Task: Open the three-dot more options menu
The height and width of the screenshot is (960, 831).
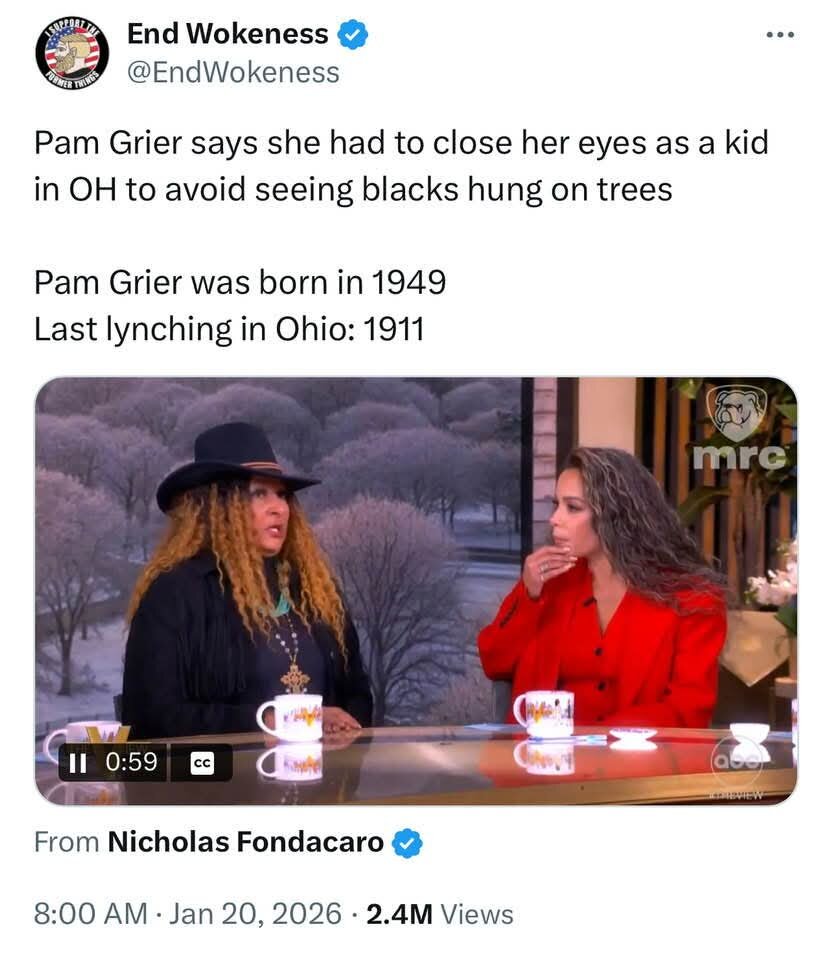Action: point(779,35)
